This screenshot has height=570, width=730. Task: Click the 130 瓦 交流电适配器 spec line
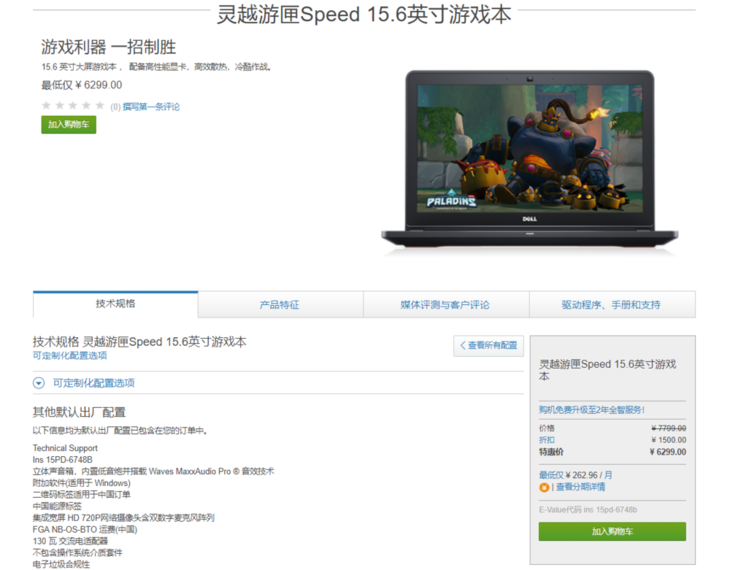point(70,541)
